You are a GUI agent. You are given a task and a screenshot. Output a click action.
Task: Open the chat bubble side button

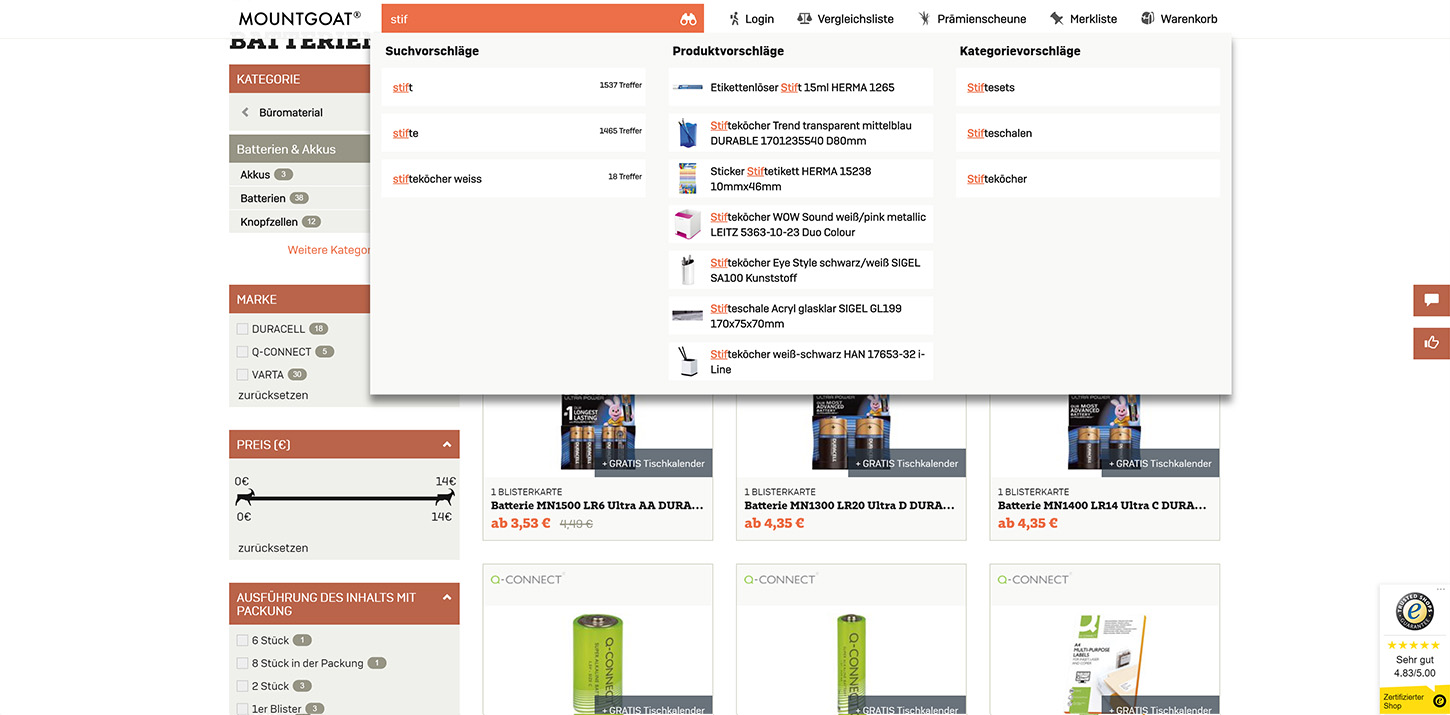(1432, 300)
